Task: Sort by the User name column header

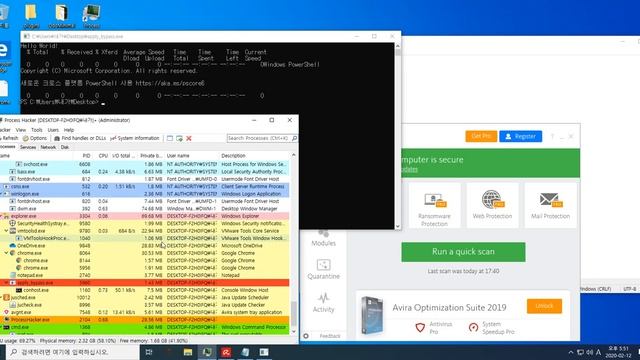Action: point(178,156)
